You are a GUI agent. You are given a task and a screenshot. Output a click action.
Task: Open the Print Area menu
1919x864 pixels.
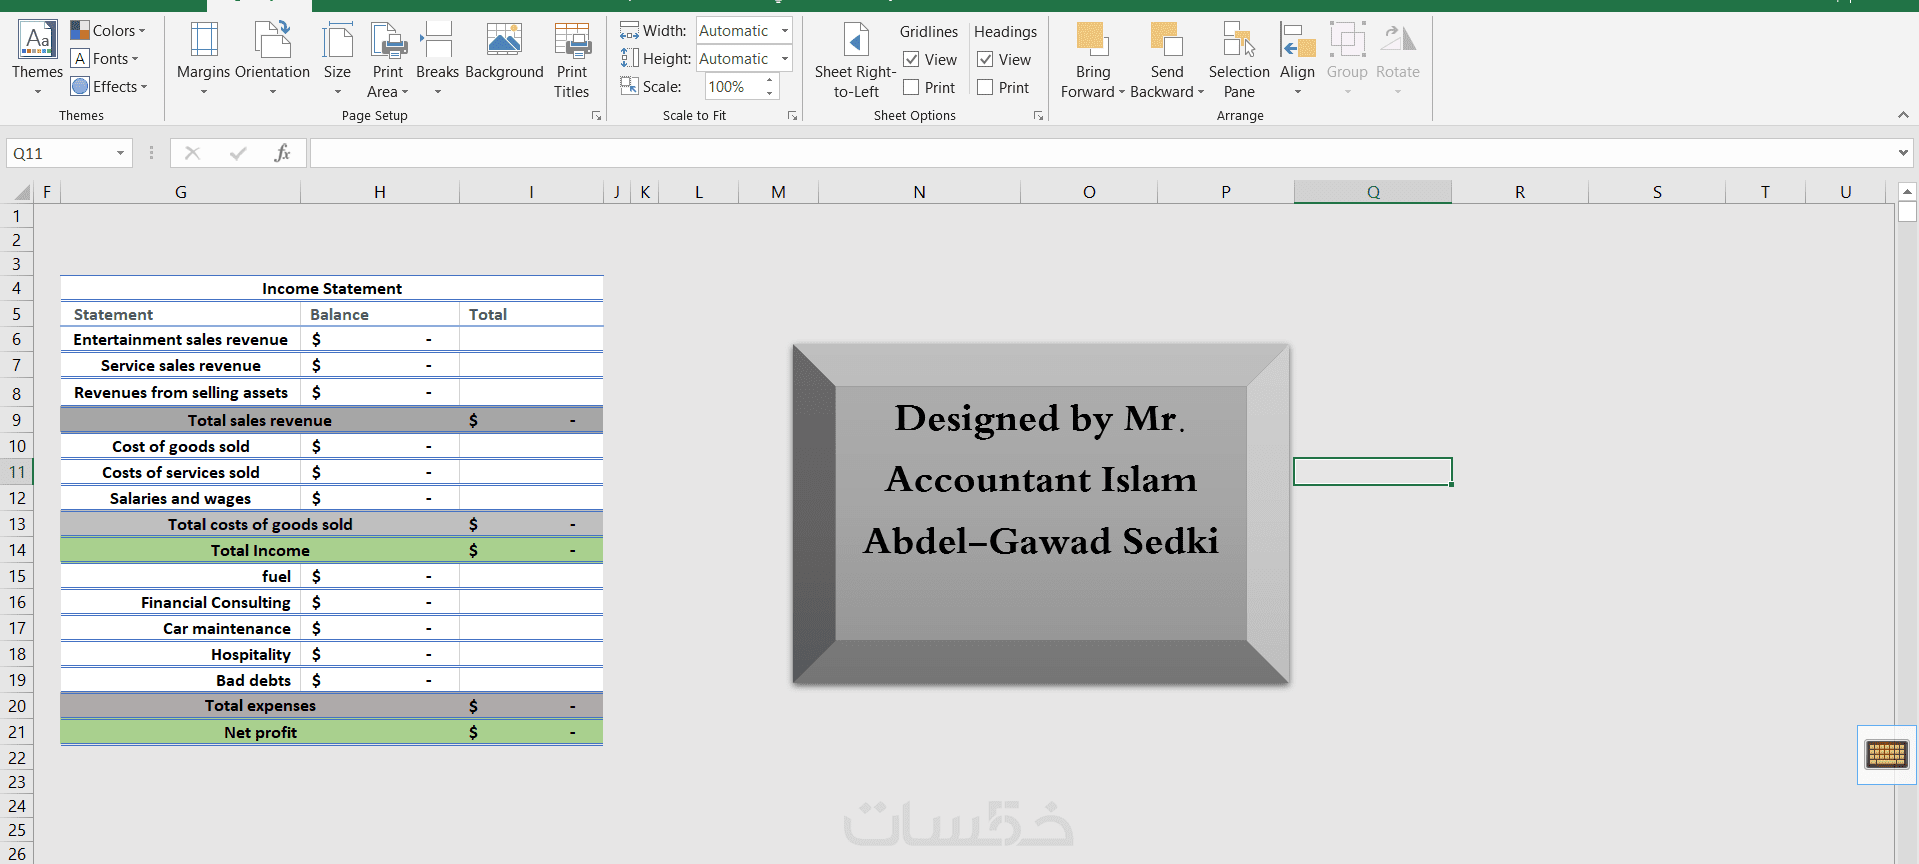pos(387,58)
